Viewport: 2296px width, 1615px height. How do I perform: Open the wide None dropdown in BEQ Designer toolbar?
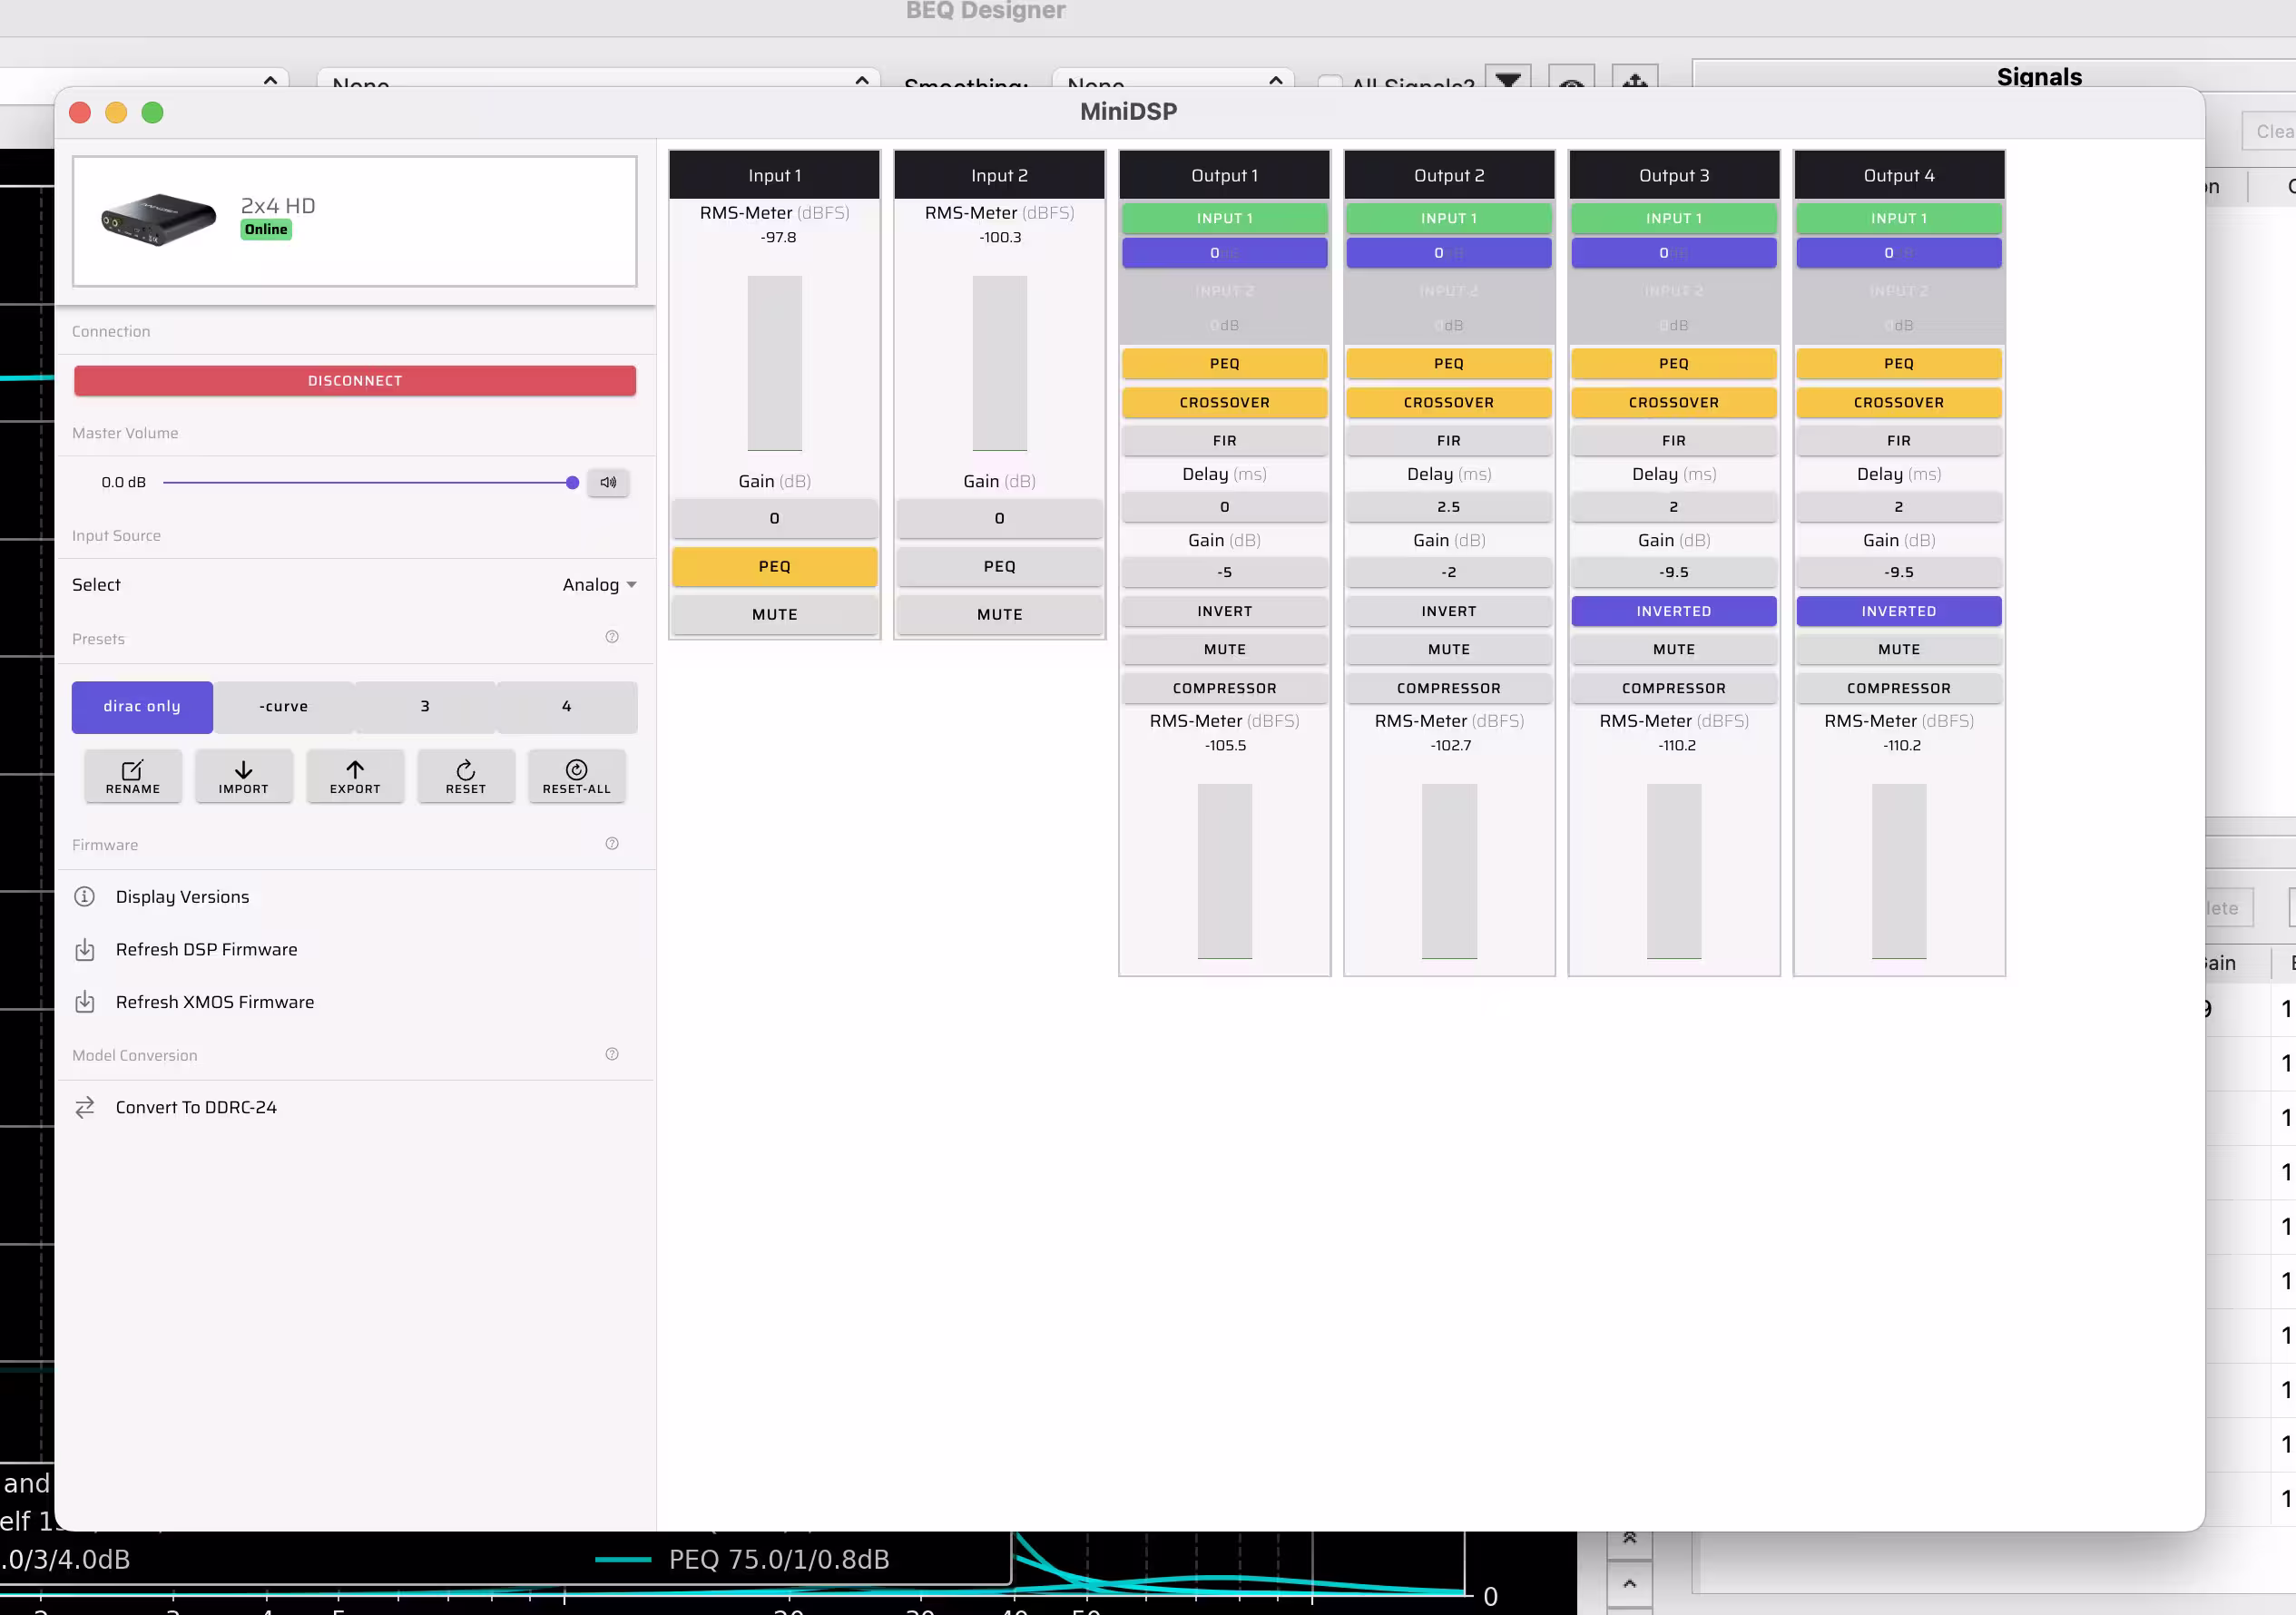[x=599, y=80]
